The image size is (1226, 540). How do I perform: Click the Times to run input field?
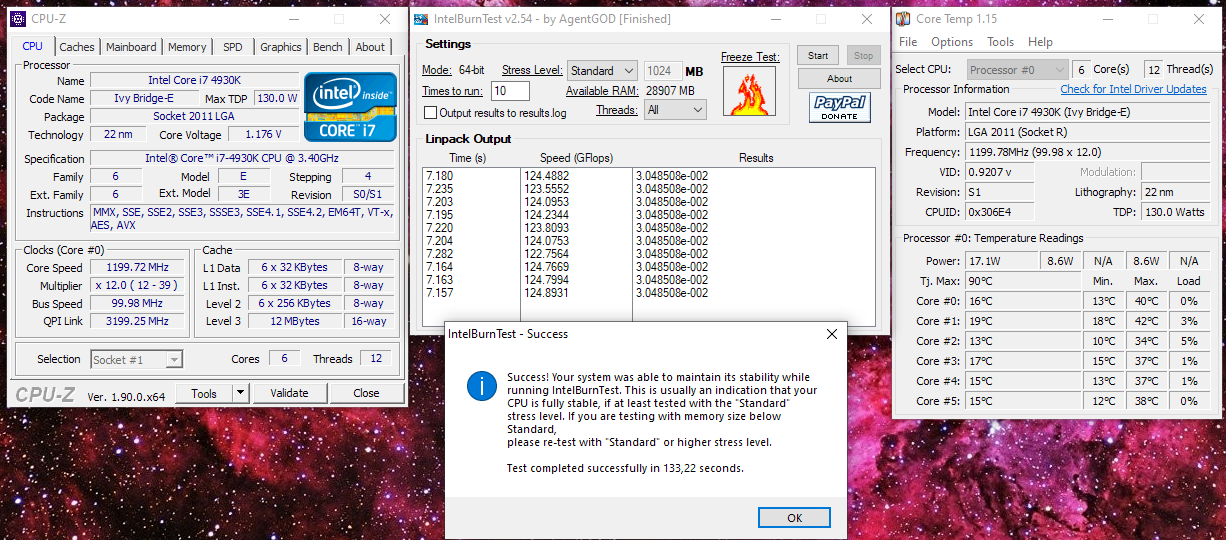point(510,91)
